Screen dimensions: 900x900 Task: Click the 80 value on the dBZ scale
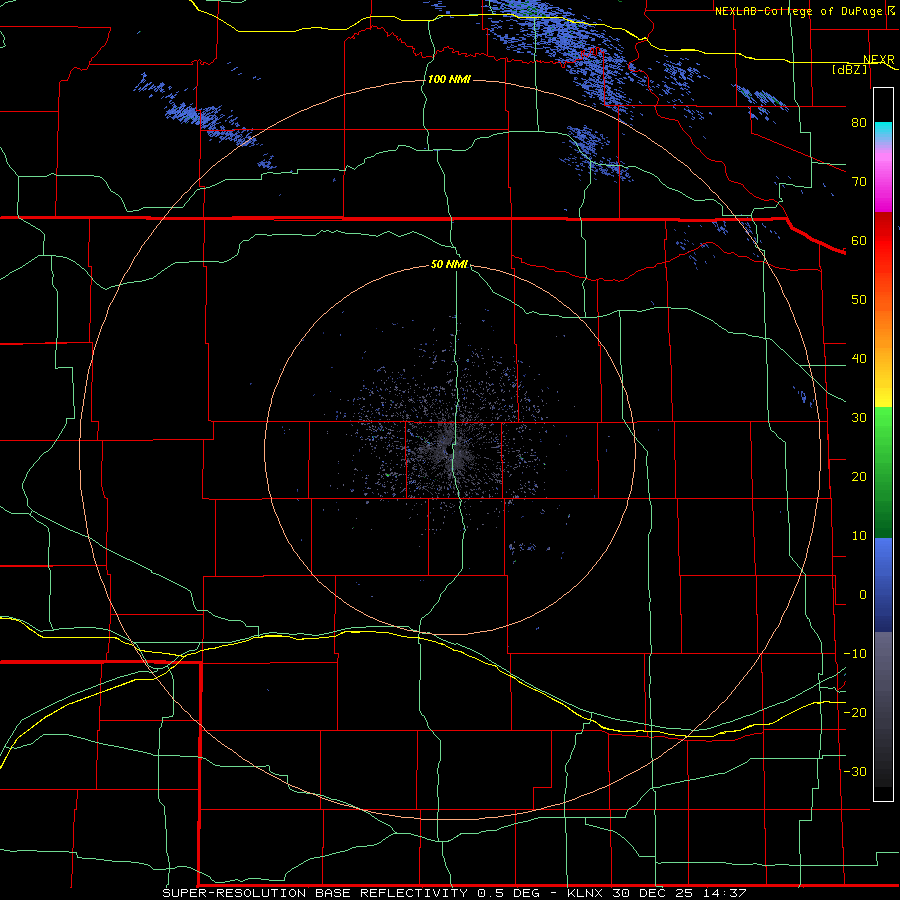(x=859, y=123)
